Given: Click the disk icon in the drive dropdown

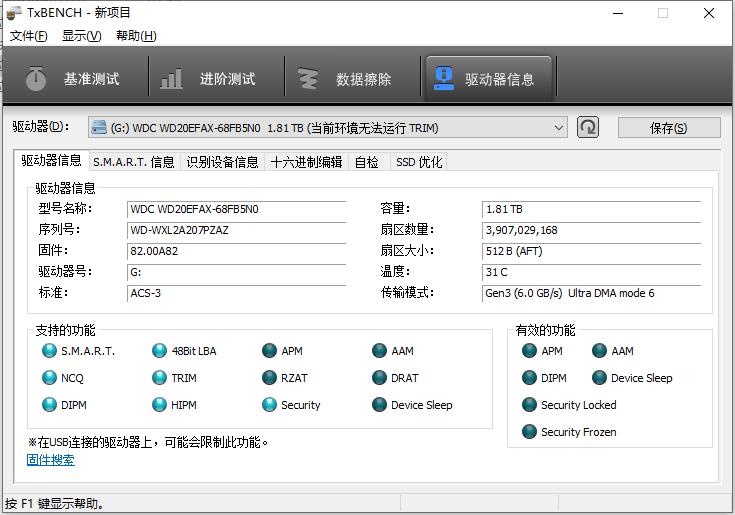Looking at the screenshot, I should click(x=99, y=127).
